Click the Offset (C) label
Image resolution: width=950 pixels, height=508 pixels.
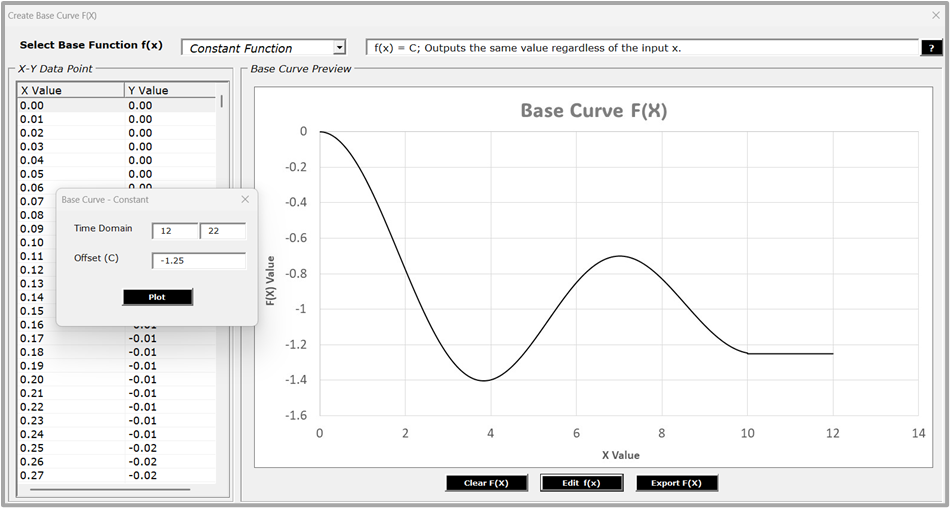click(96, 258)
